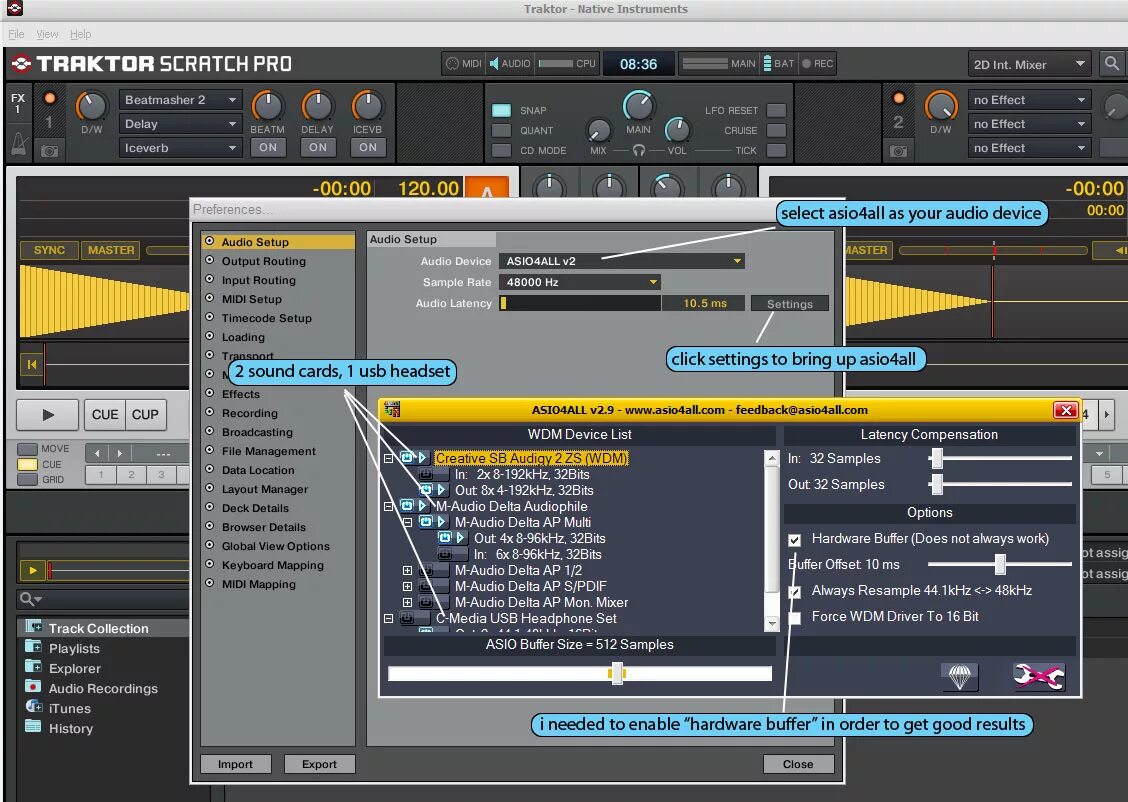Toggle the ICEVB ON button
Viewport: 1128px width, 802px height.
[x=368, y=147]
